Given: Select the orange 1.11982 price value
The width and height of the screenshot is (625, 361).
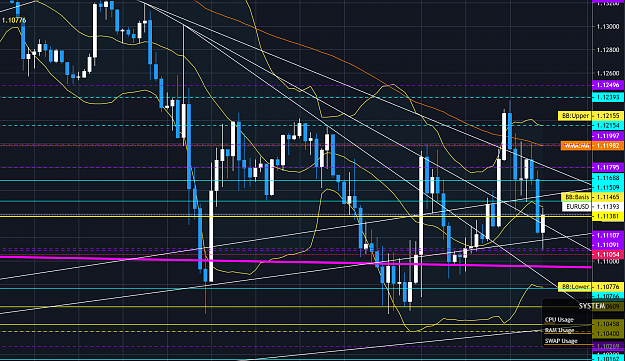Looking at the screenshot, I should click(608, 145).
